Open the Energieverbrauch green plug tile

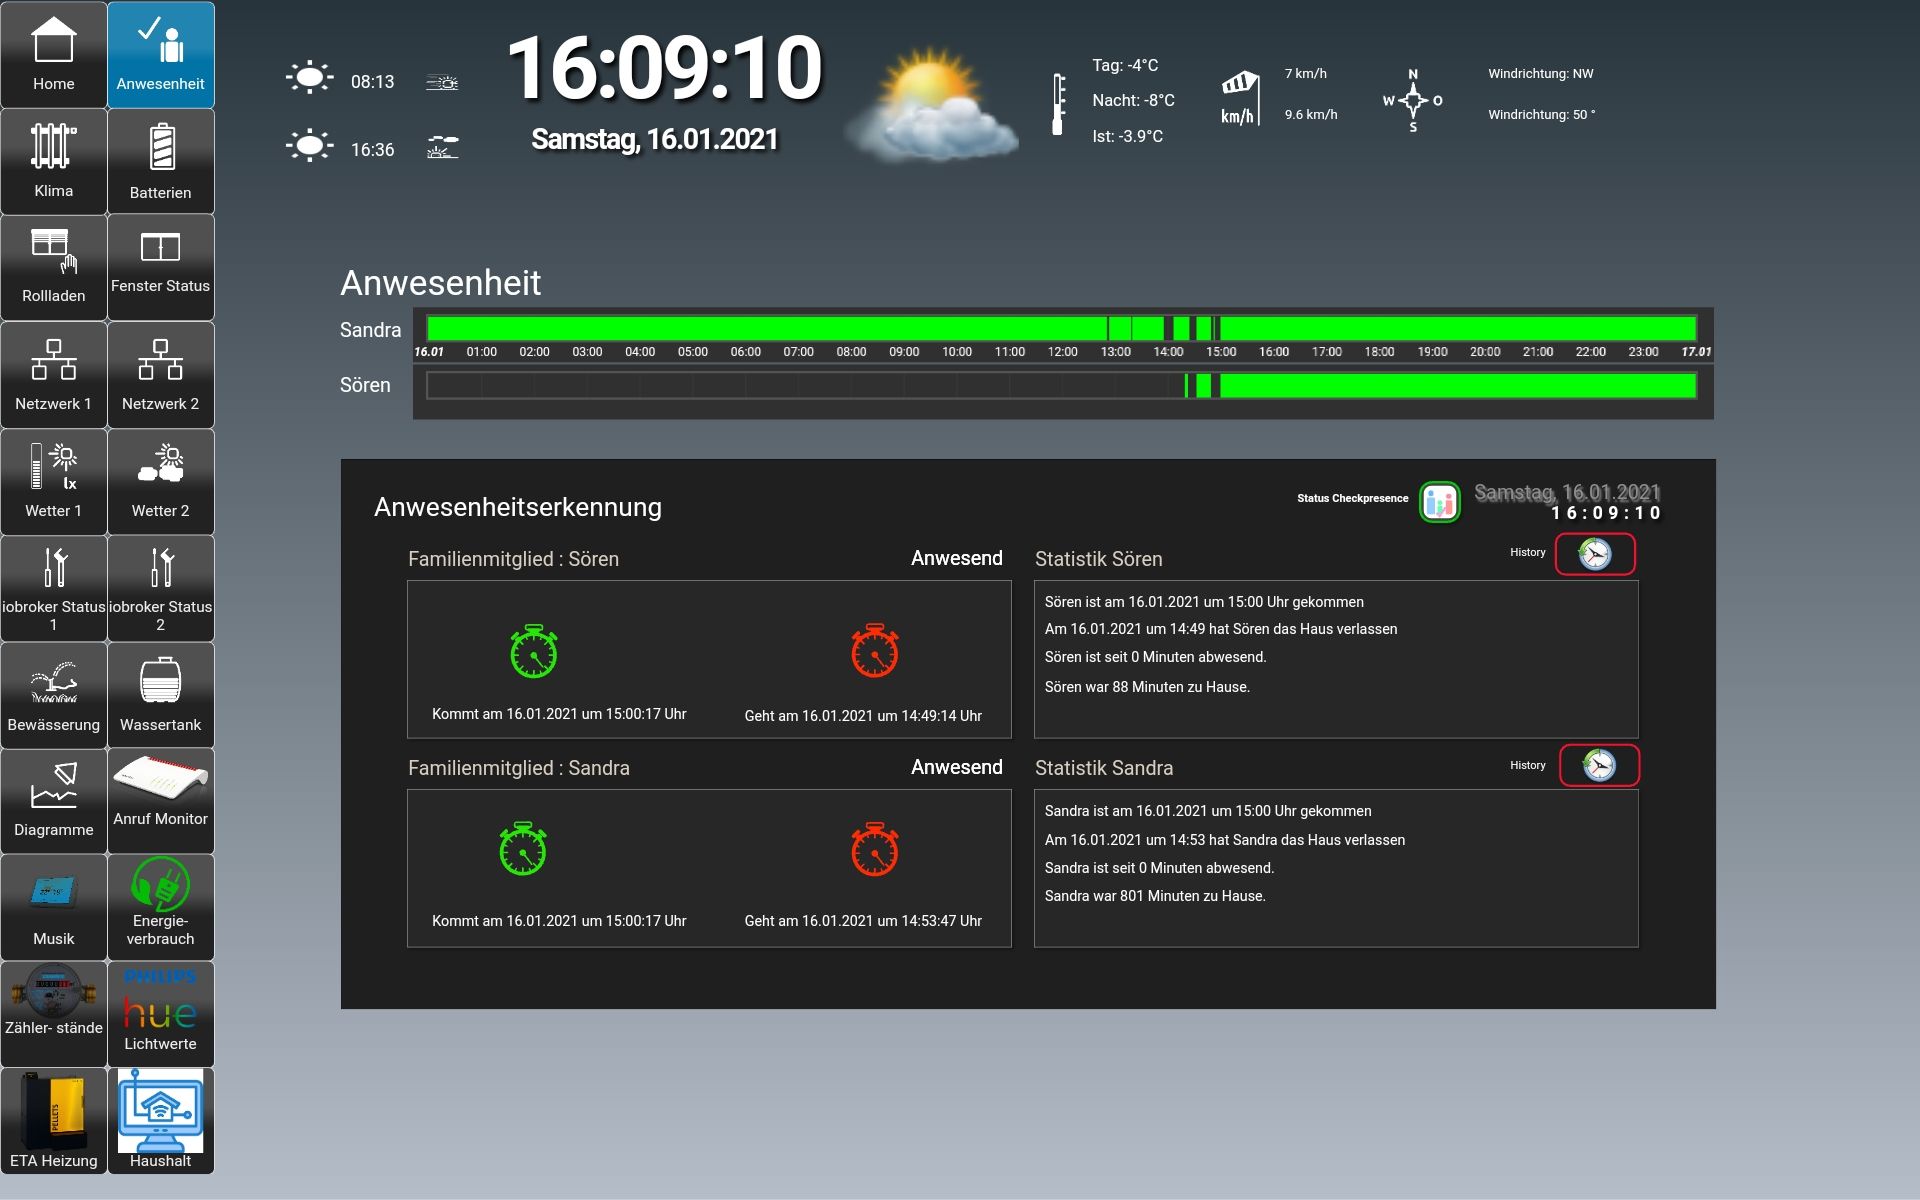point(160,906)
